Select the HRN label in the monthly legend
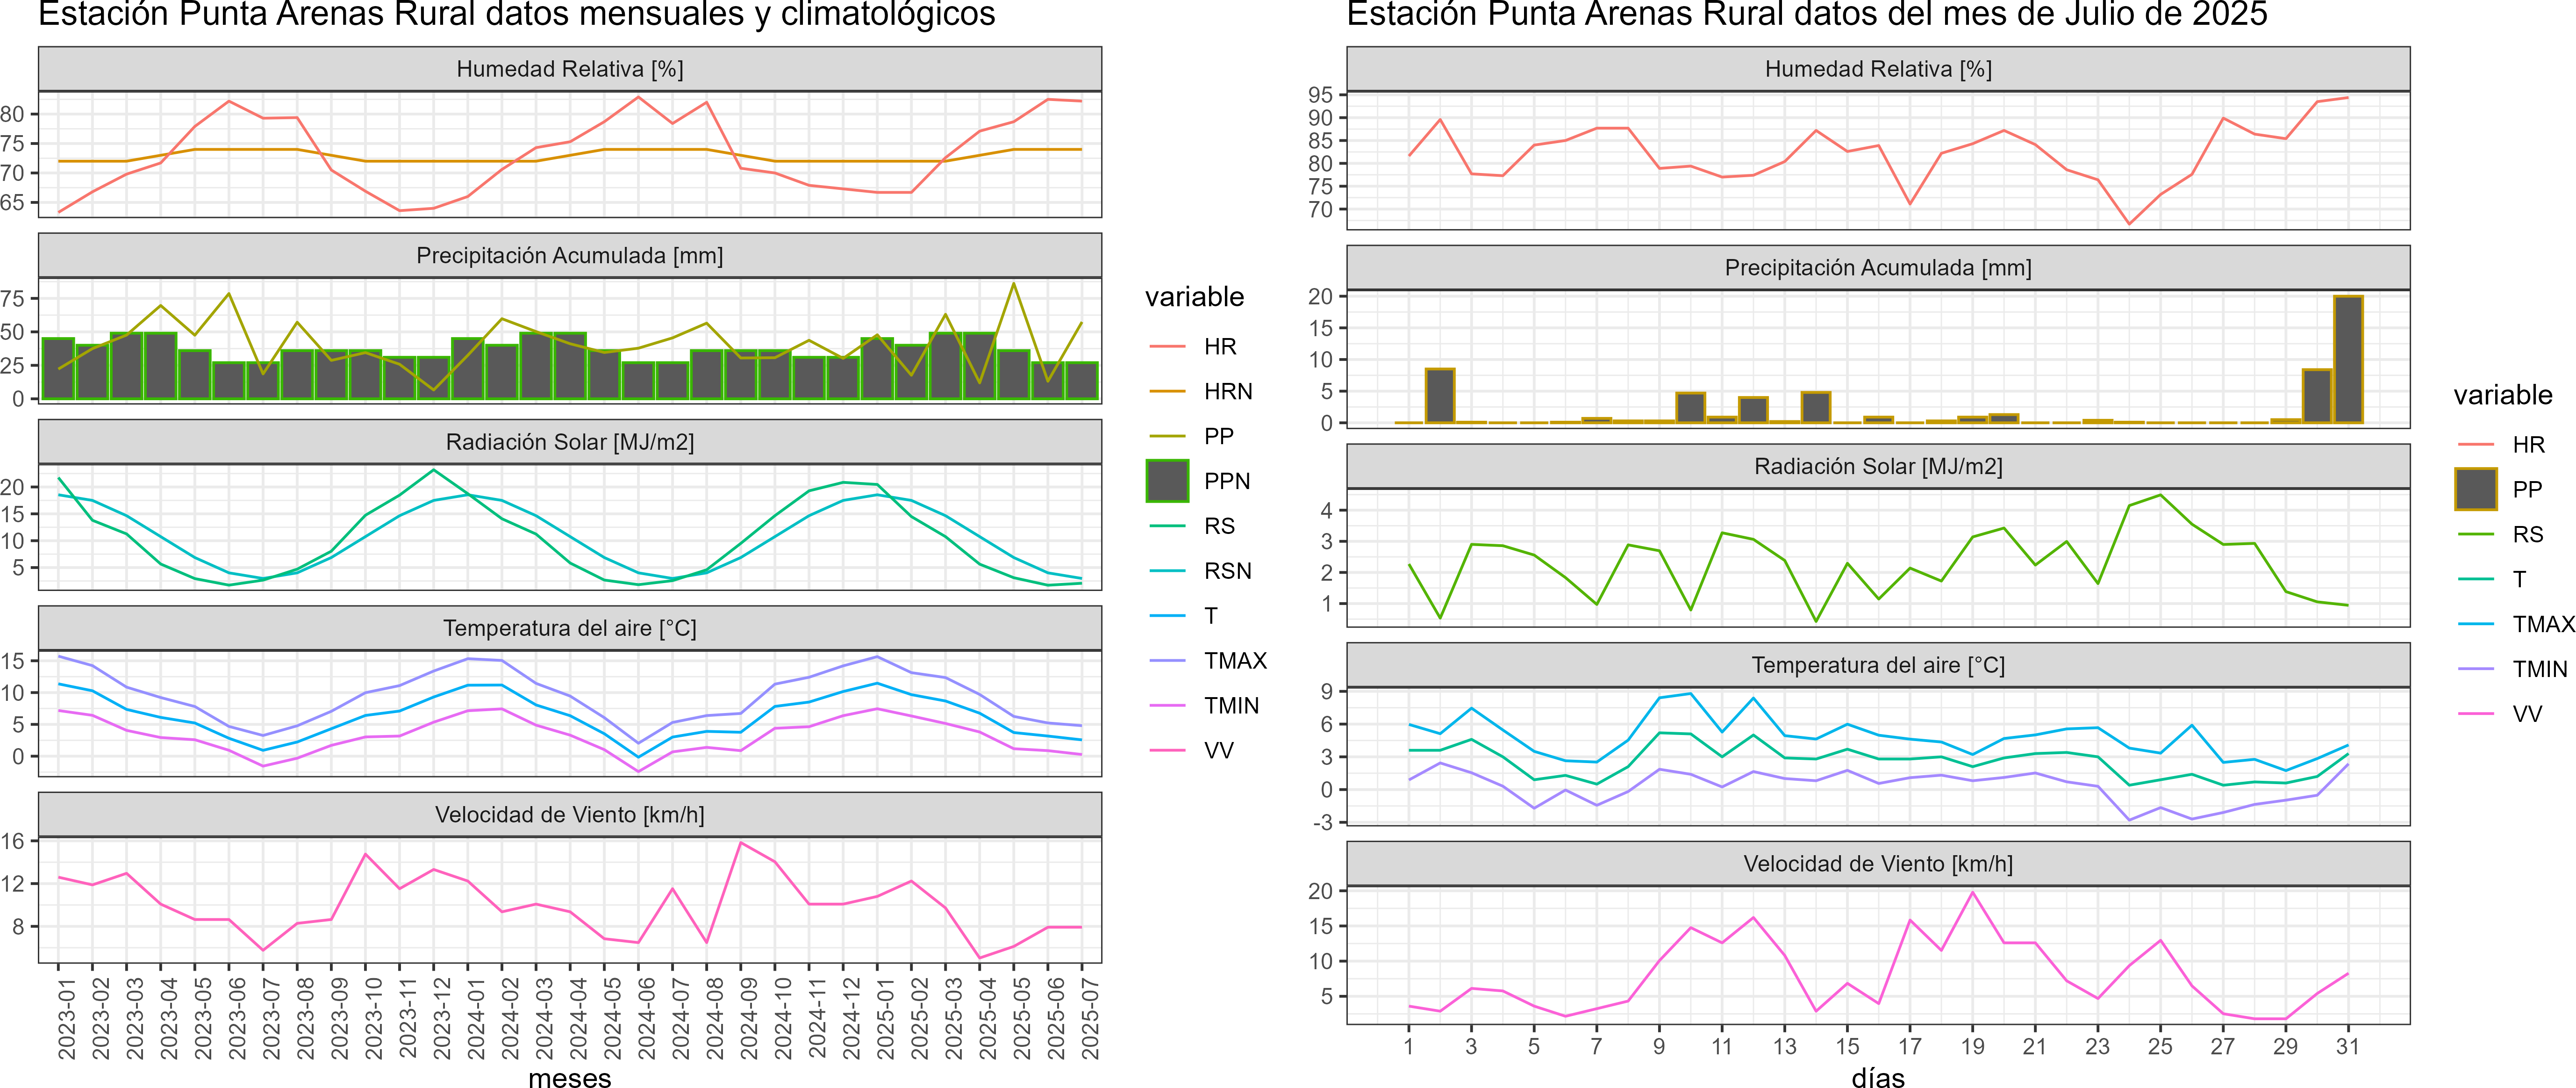Viewport: 2576px width, 1088px height. pyautogui.click(x=1228, y=392)
